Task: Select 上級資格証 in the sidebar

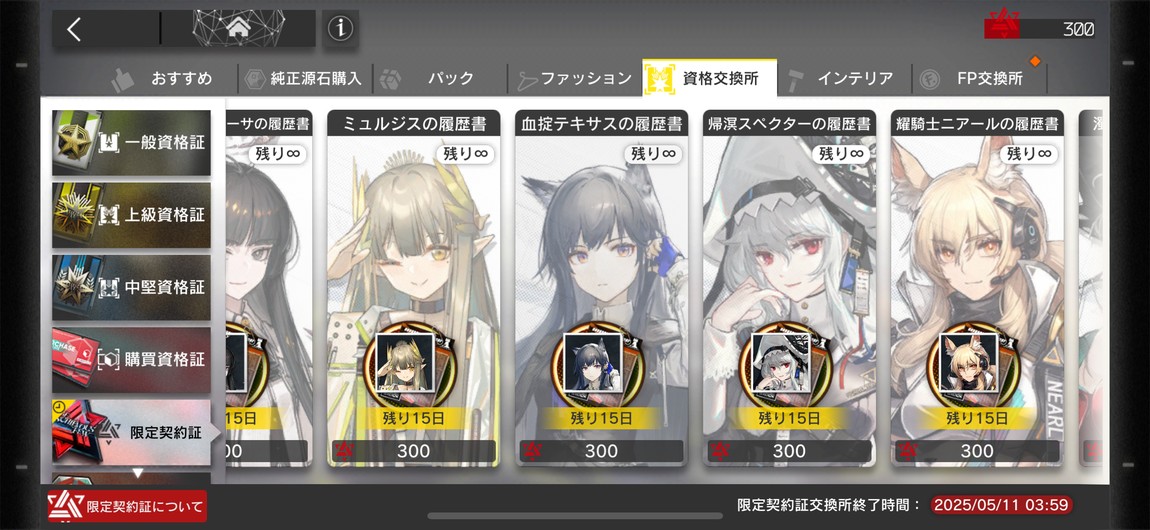Action: 131,215
